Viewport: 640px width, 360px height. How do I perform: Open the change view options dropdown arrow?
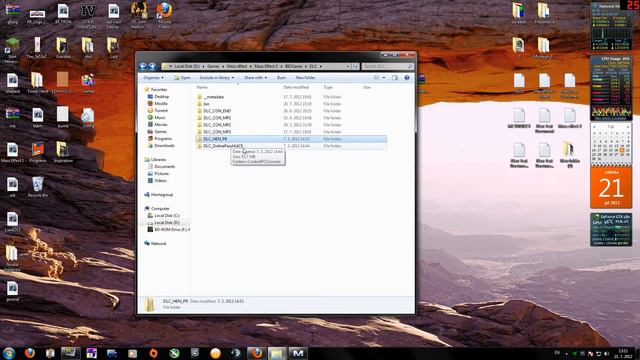384,78
